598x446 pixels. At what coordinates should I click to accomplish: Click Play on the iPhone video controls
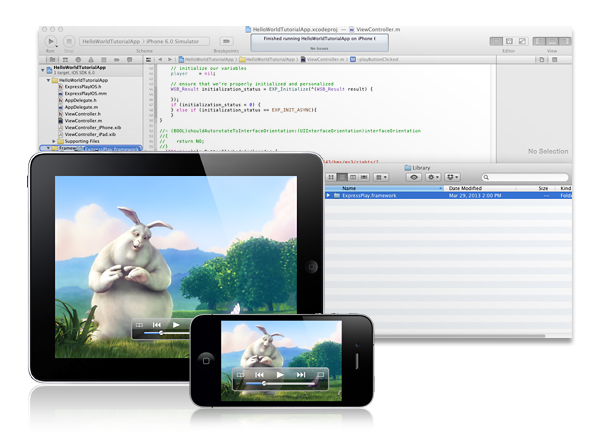click(x=280, y=375)
